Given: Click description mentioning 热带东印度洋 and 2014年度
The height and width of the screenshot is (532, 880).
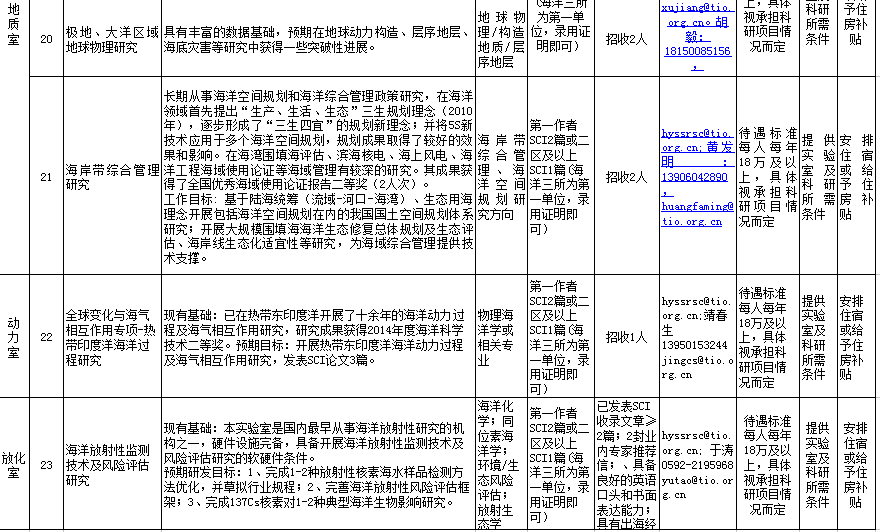Looking at the screenshot, I should (318, 337).
